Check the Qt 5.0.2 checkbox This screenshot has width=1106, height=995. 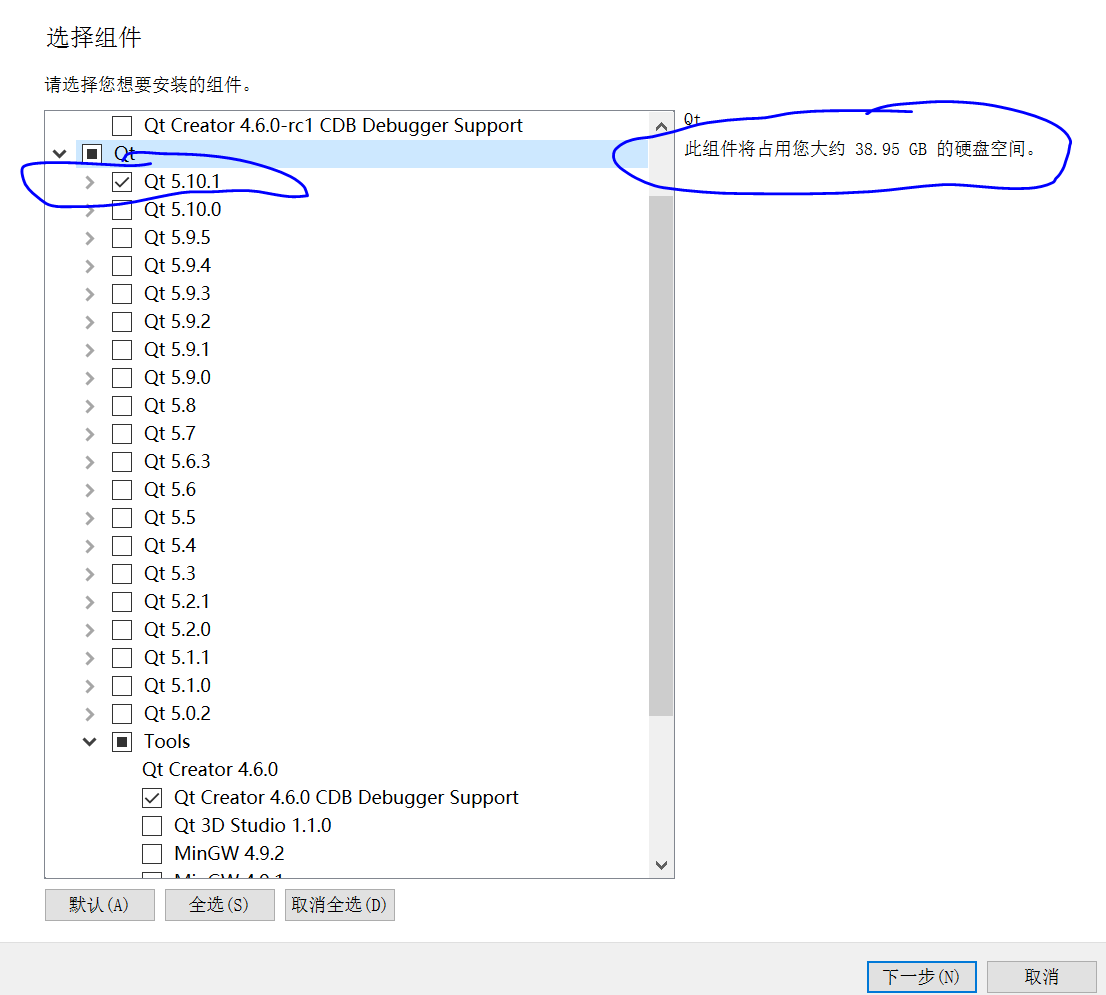click(x=122, y=714)
